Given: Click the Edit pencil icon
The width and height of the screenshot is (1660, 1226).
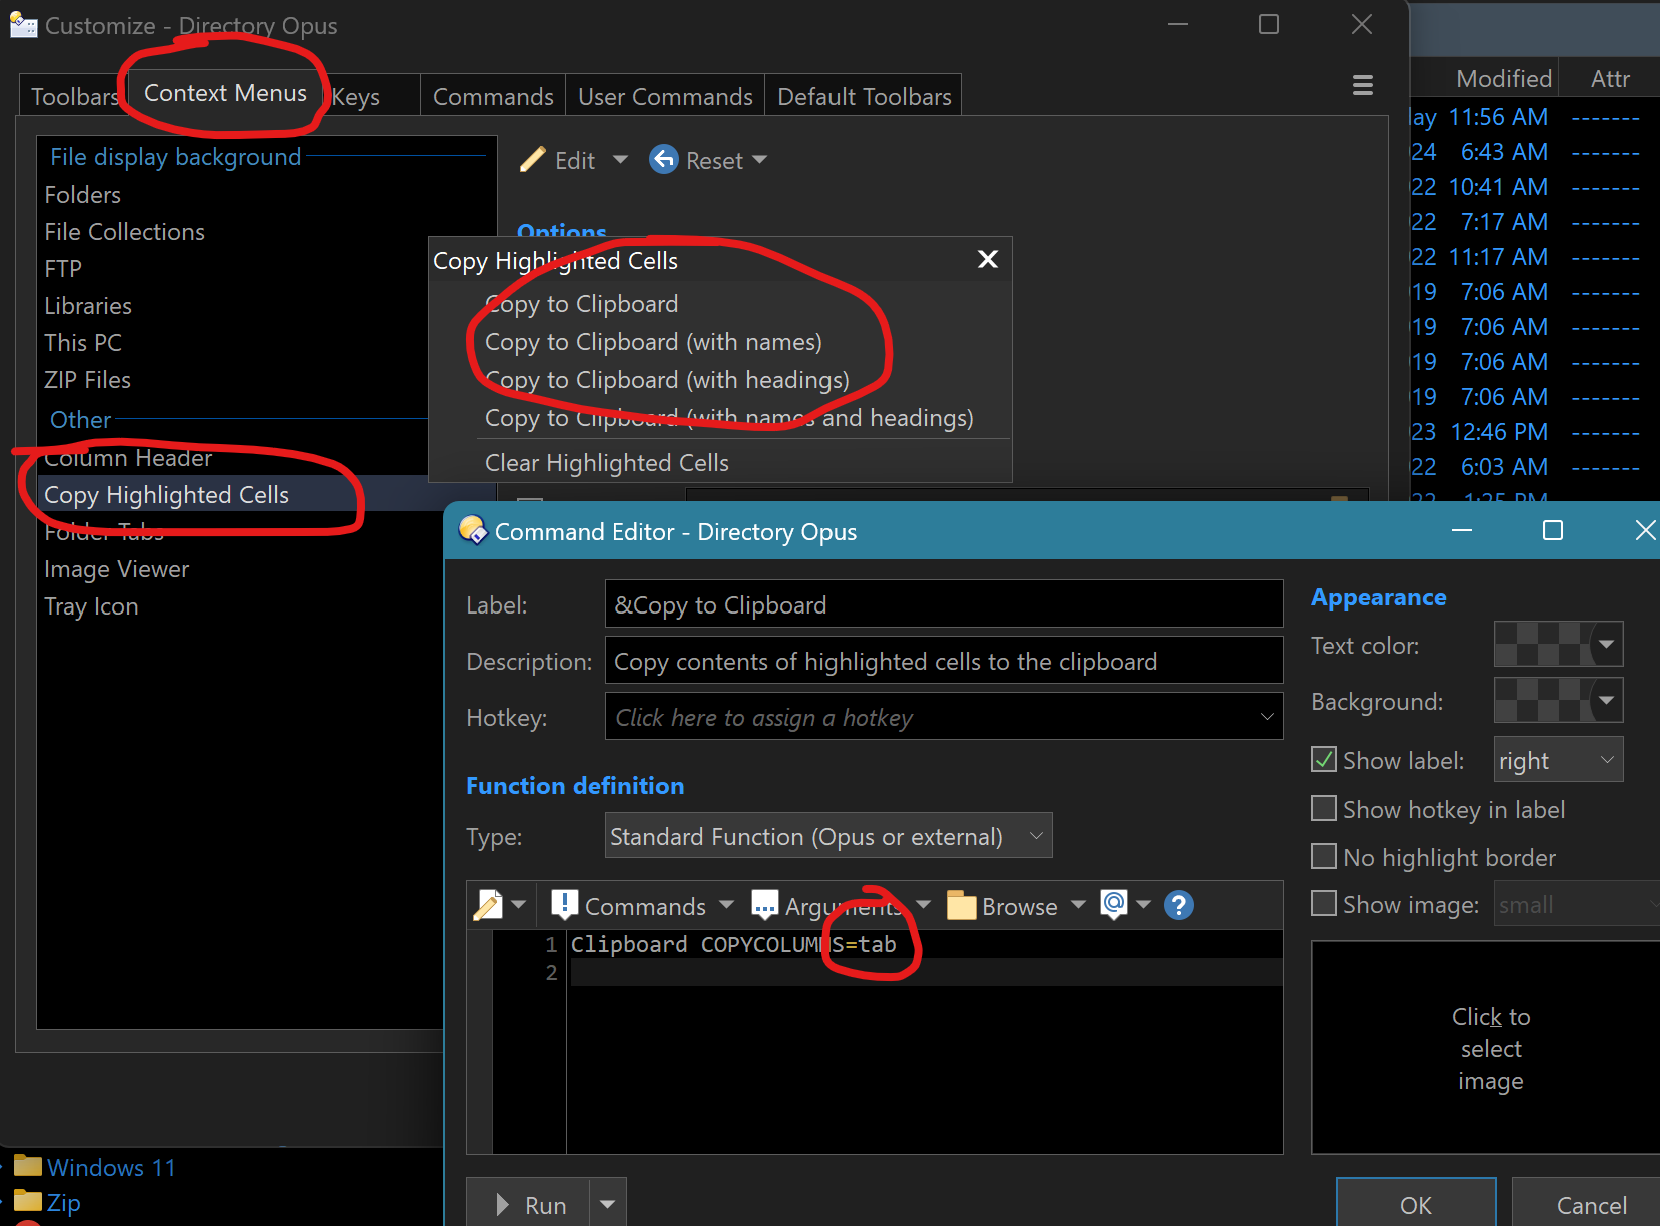Looking at the screenshot, I should coord(533,160).
